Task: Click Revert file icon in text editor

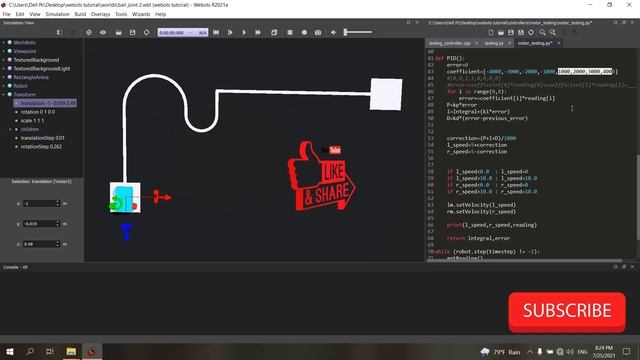Action: [x=531, y=32]
